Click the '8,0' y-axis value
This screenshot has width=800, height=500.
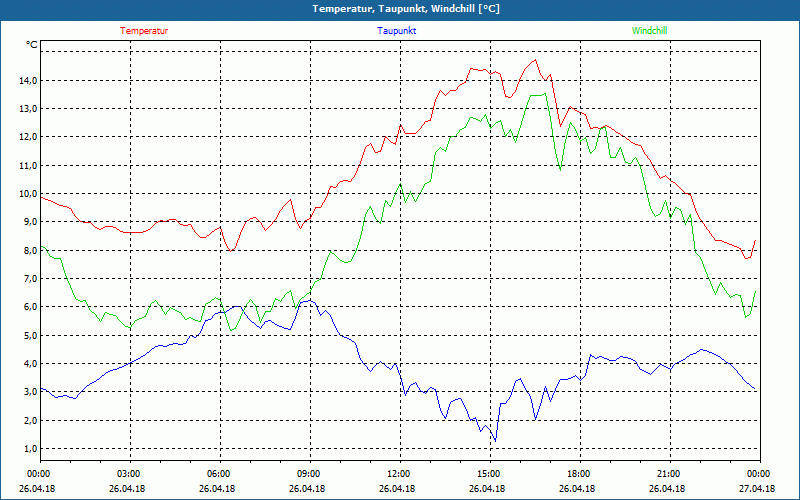click(30, 251)
